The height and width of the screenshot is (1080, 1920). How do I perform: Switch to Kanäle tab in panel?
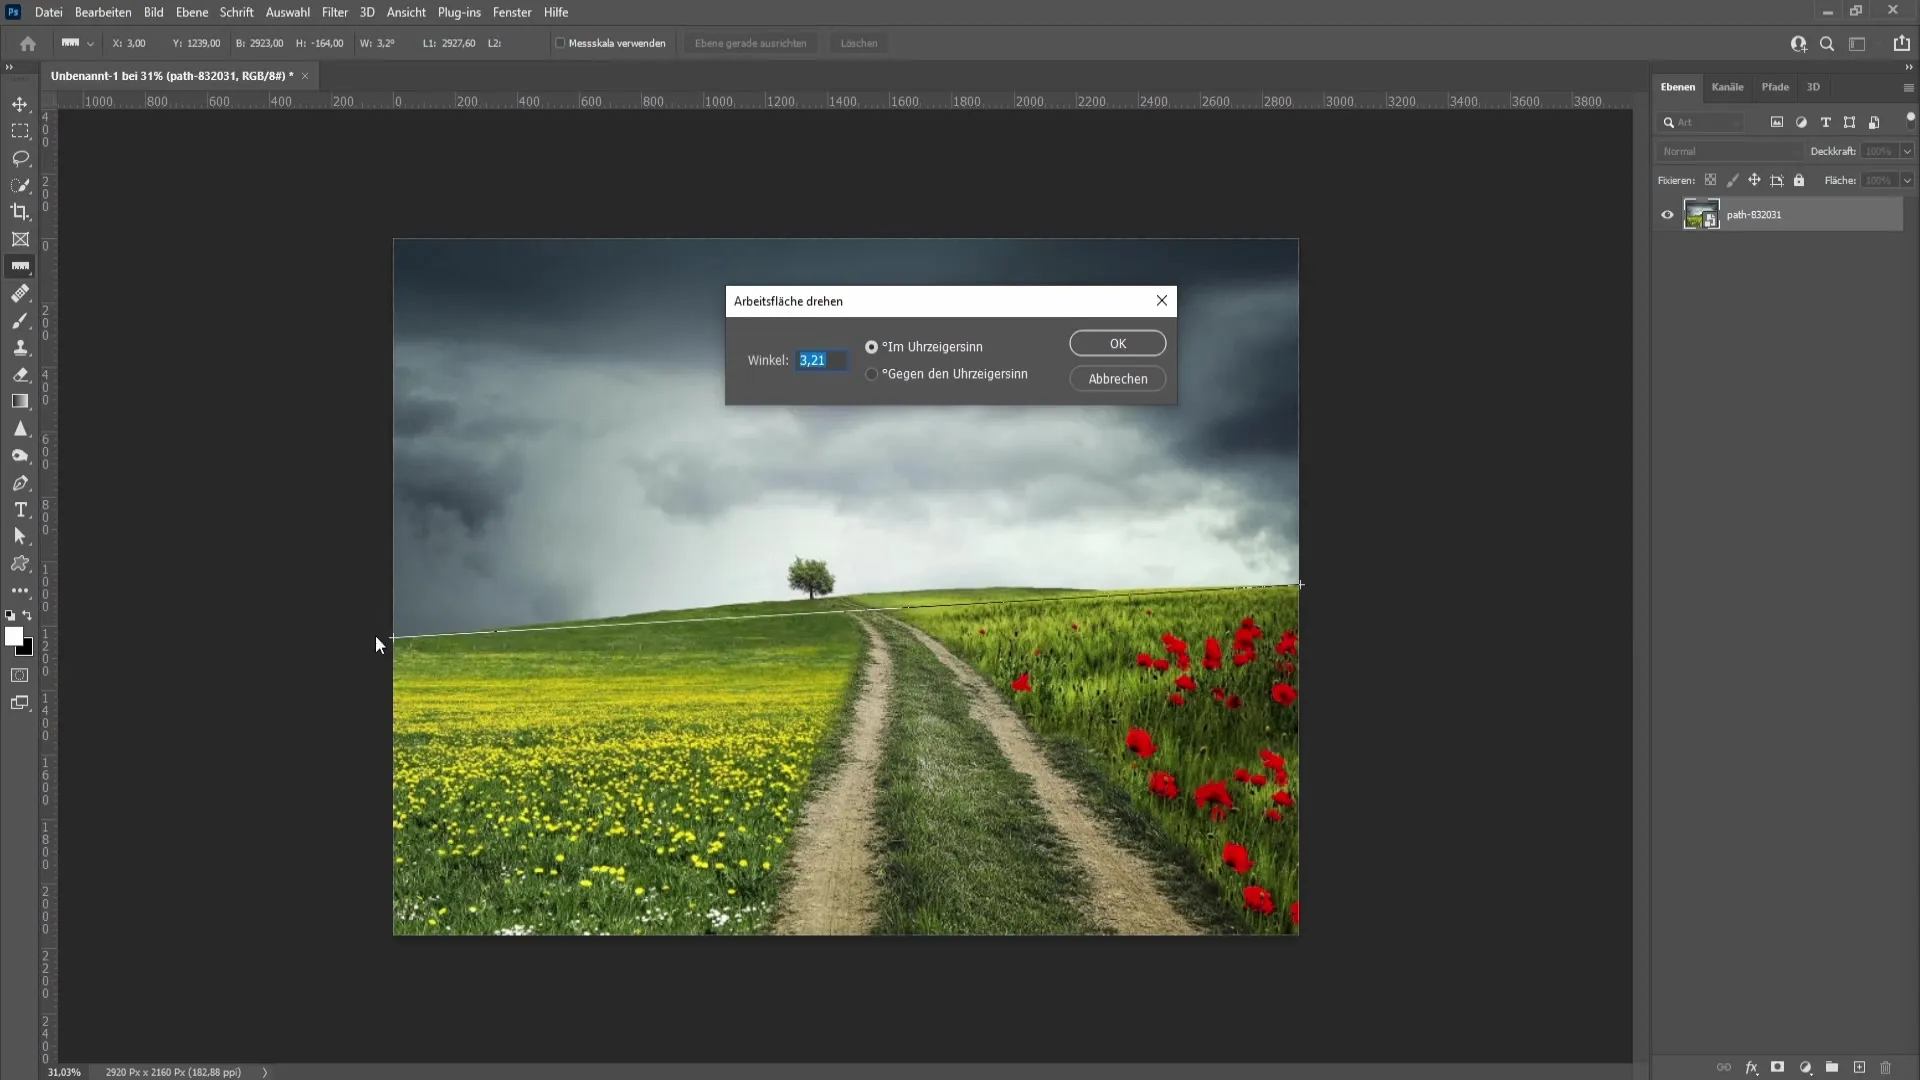[x=1731, y=86]
